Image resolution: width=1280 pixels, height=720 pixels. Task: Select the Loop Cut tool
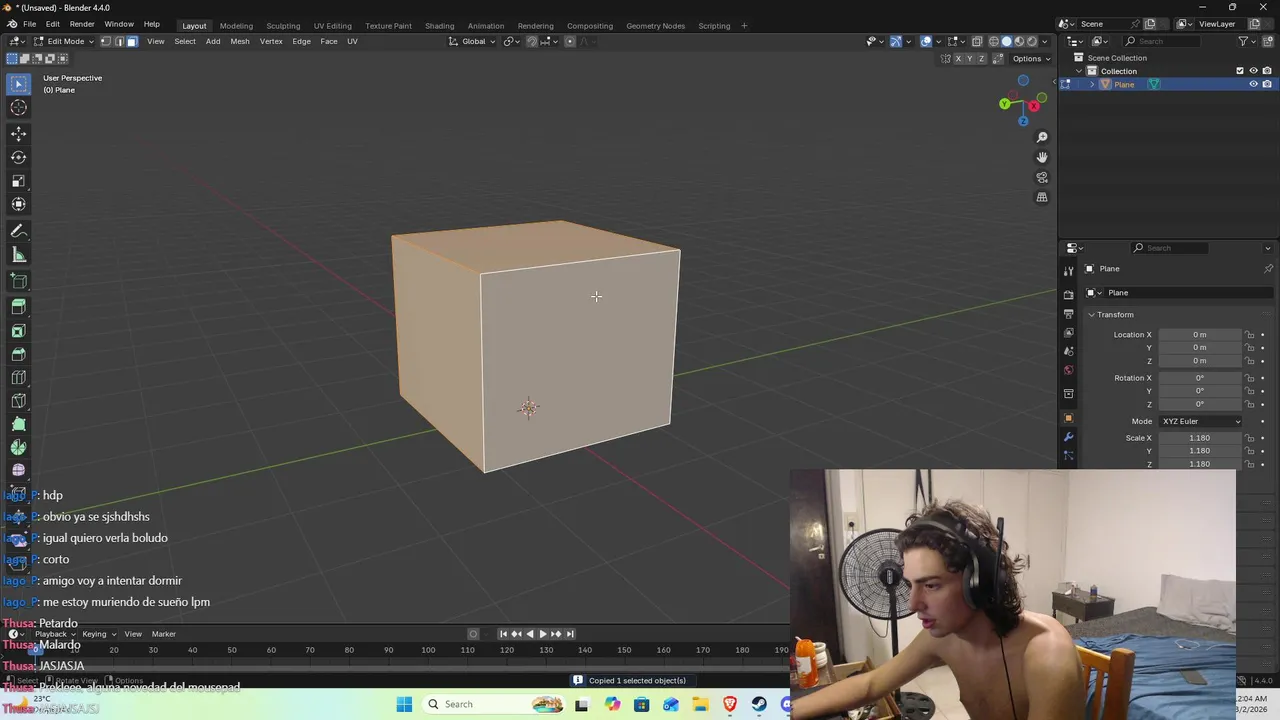(x=18, y=377)
